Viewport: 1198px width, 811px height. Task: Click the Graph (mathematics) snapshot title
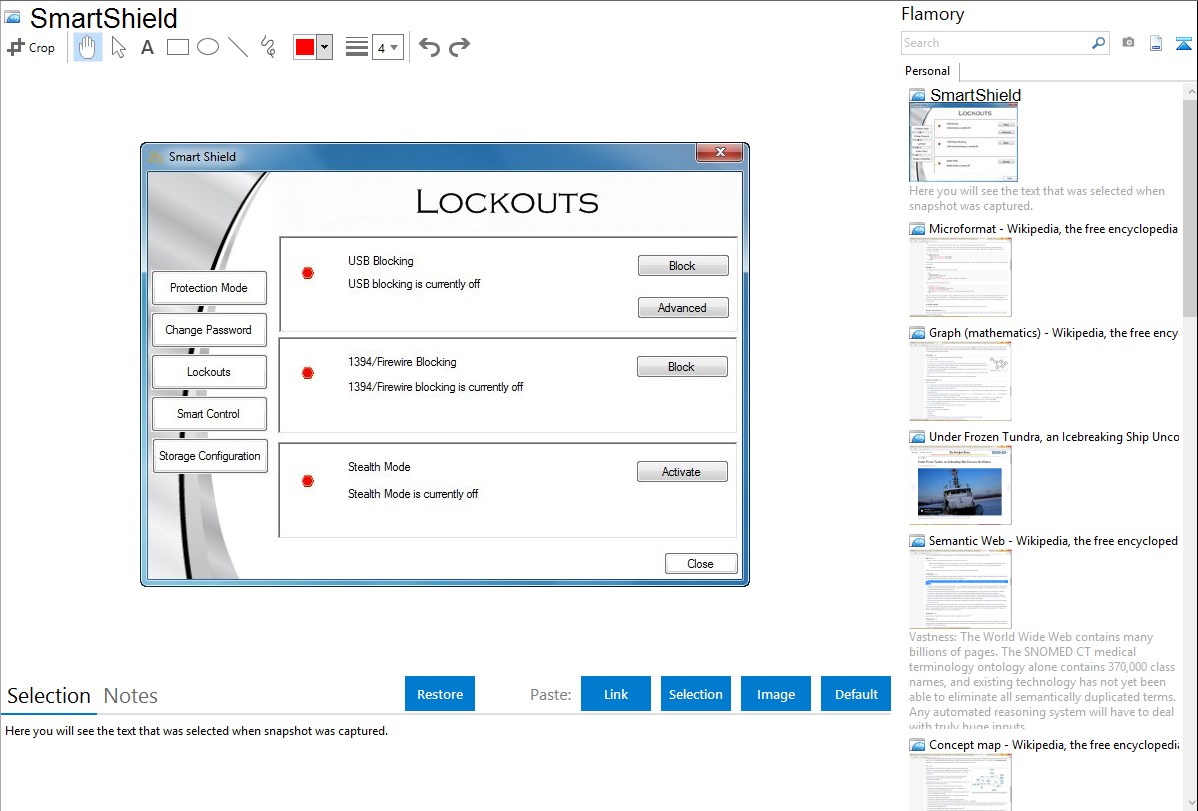1053,333
